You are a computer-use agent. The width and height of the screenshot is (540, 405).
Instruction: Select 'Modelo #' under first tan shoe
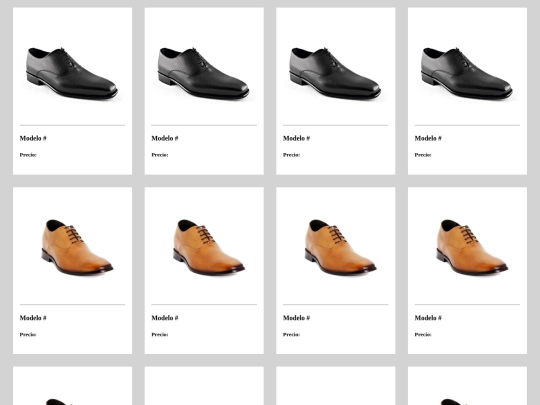(x=33, y=318)
